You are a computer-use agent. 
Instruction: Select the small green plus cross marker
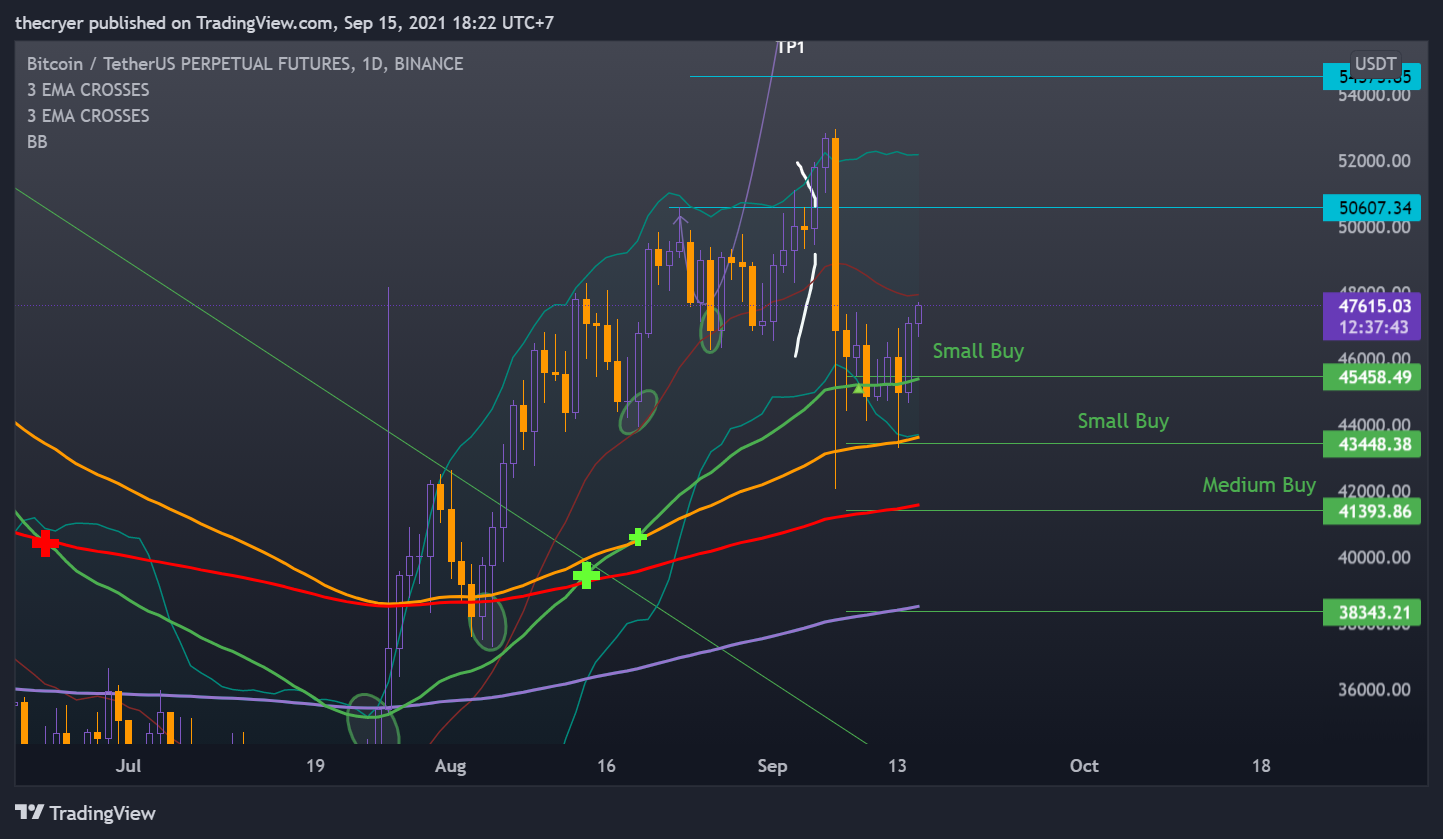(x=638, y=537)
